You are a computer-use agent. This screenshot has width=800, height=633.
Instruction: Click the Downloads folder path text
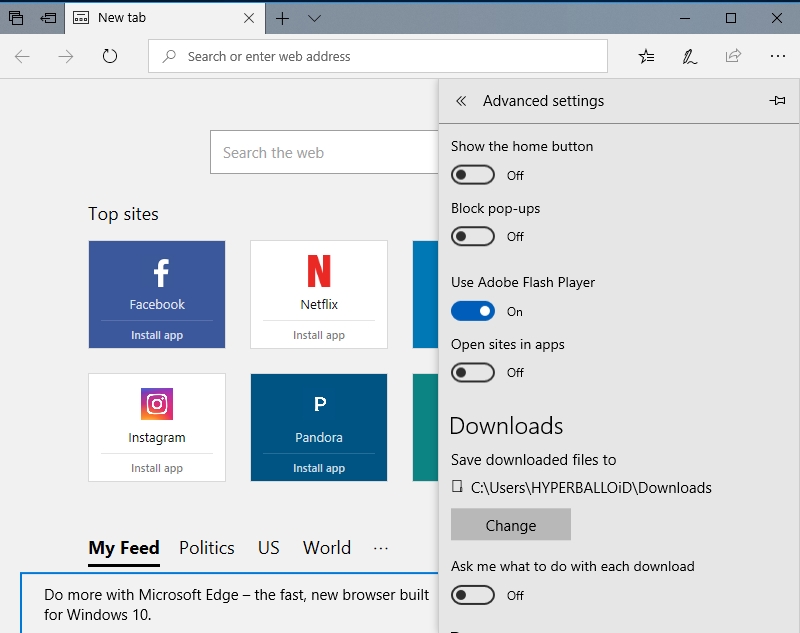point(591,488)
